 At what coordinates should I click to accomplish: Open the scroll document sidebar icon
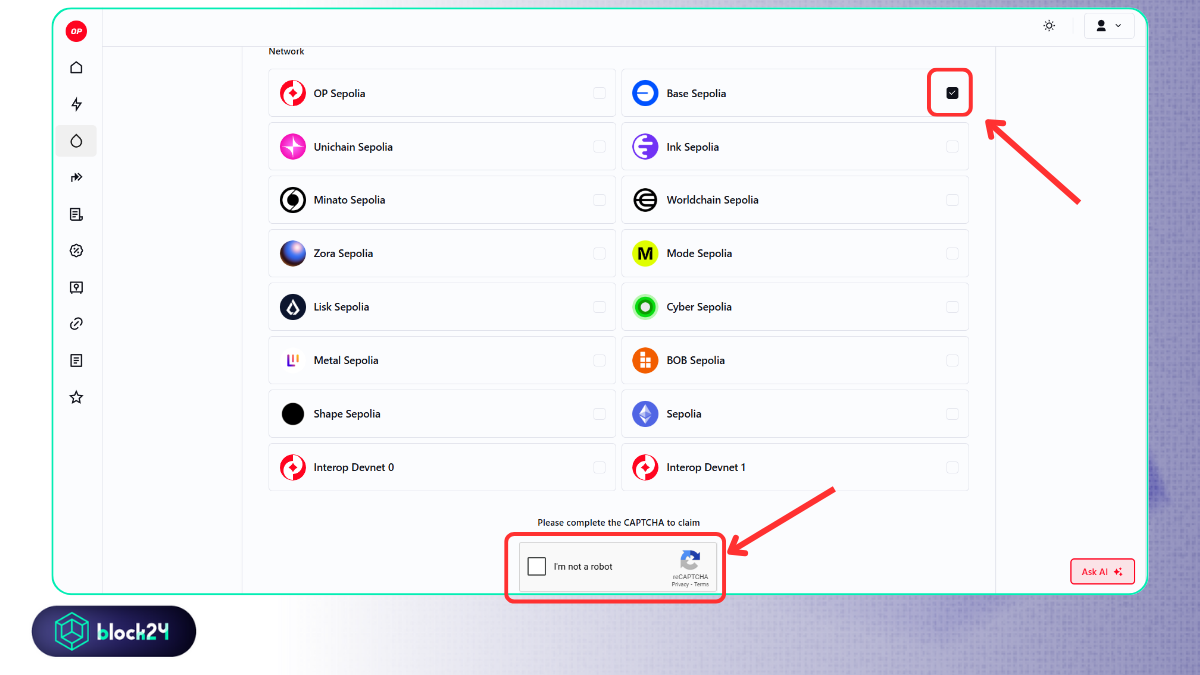(76, 214)
